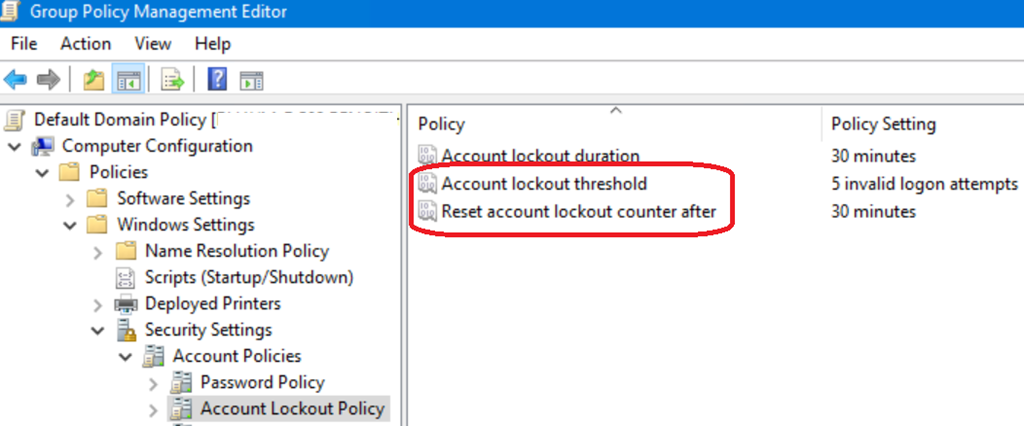The image size is (1024, 426).
Task: Select Account Policies tree item
Action: pyautogui.click(x=236, y=356)
